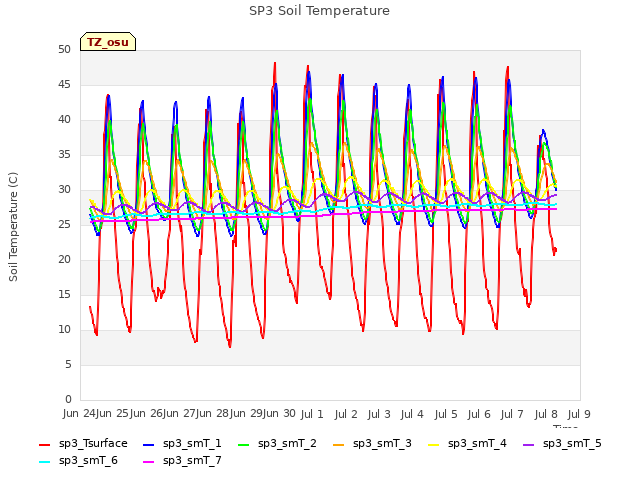
Task: Click the red sp3_Tsurface legend swatch
Action: (x=44, y=444)
